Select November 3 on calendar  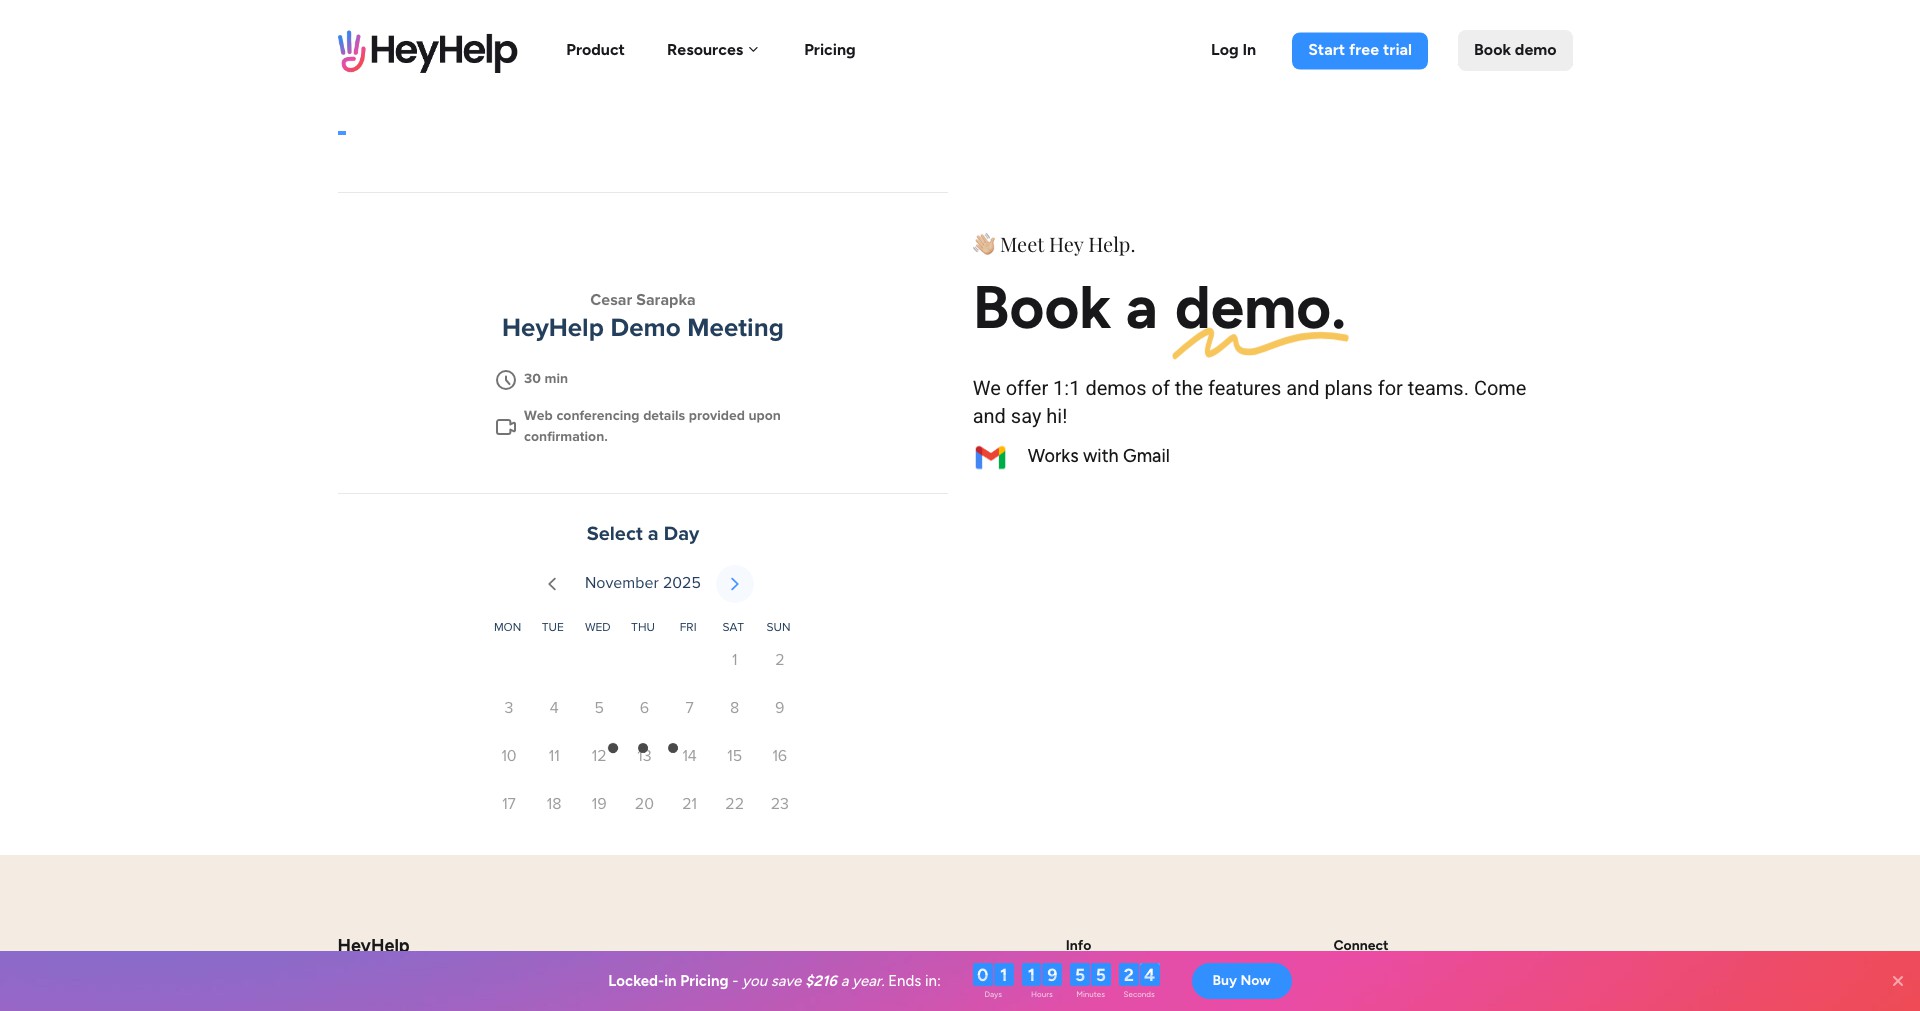coord(508,708)
